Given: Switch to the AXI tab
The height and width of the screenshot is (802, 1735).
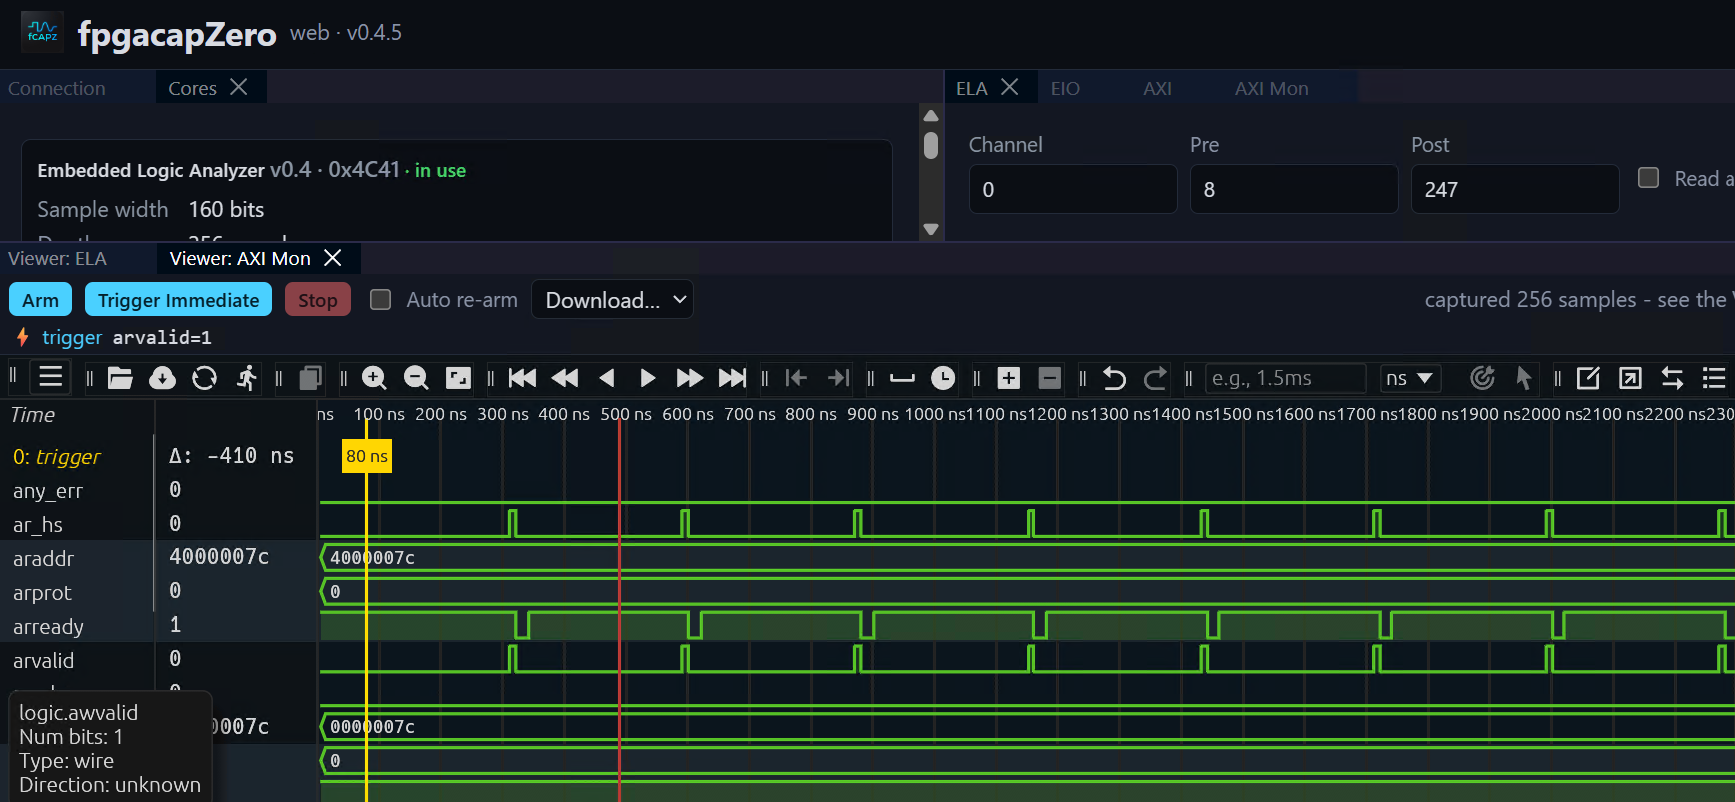Looking at the screenshot, I should click(1157, 88).
